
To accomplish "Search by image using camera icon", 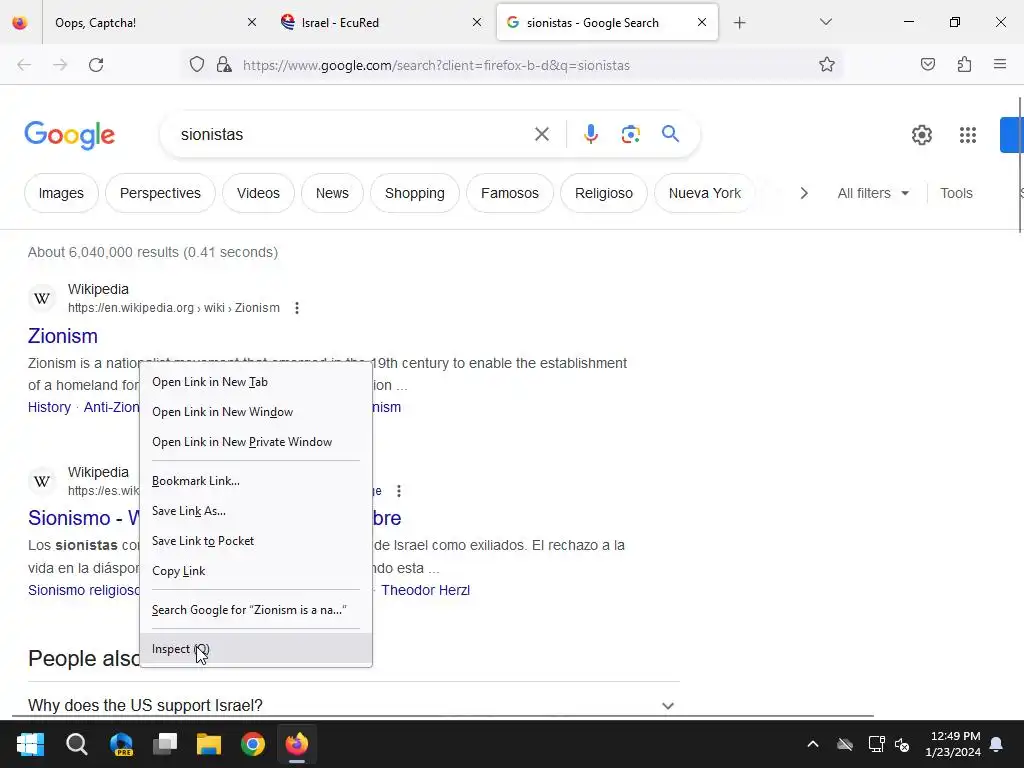I will (x=630, y=135).
